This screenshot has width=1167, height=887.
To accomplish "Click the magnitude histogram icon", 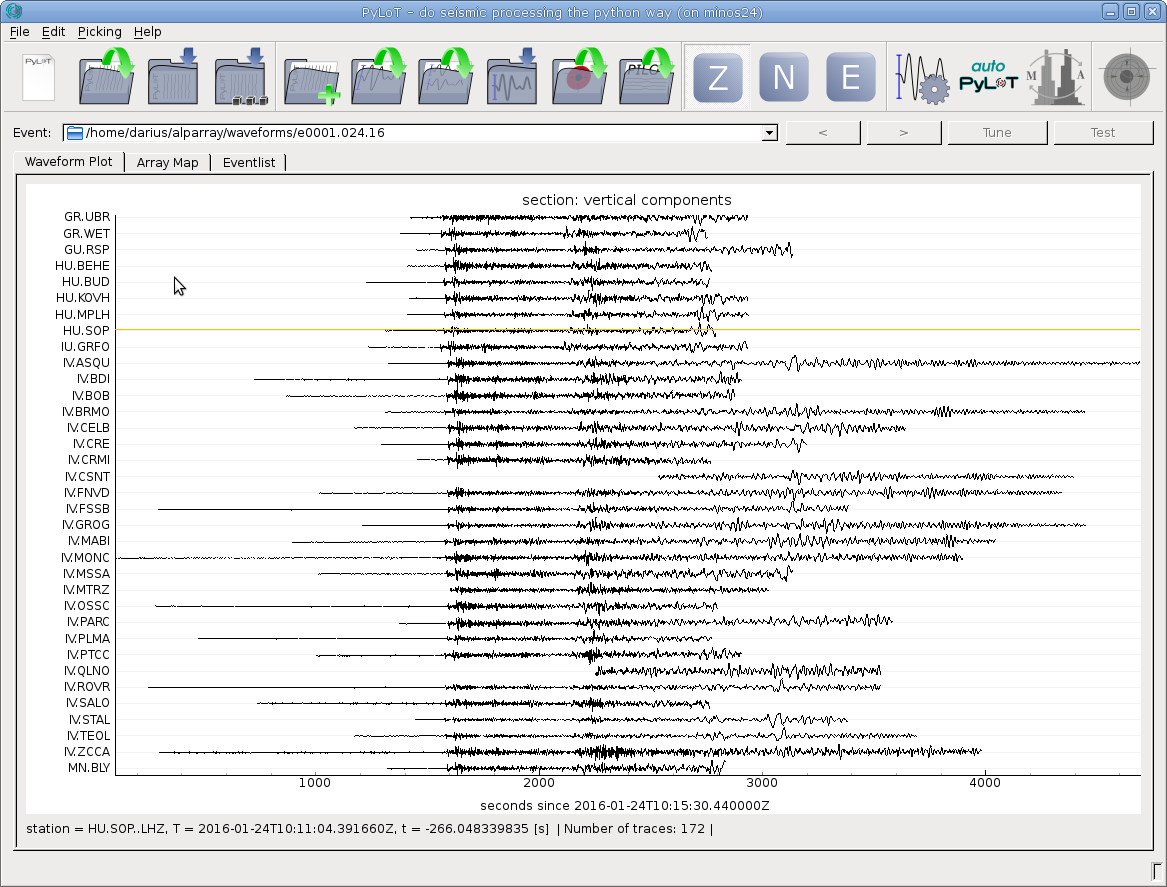I will tap(1056, 77).
